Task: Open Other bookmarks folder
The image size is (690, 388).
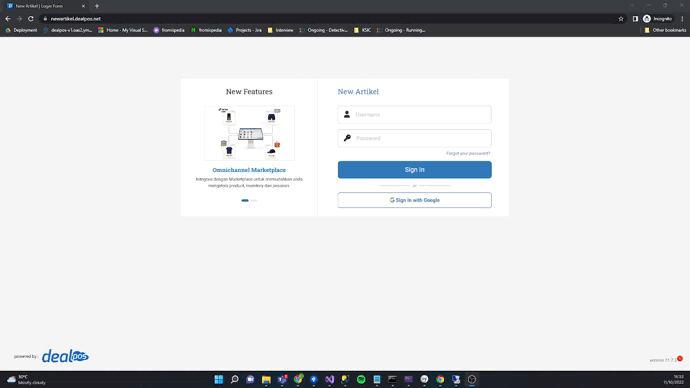Action: (x=665, y=30)
